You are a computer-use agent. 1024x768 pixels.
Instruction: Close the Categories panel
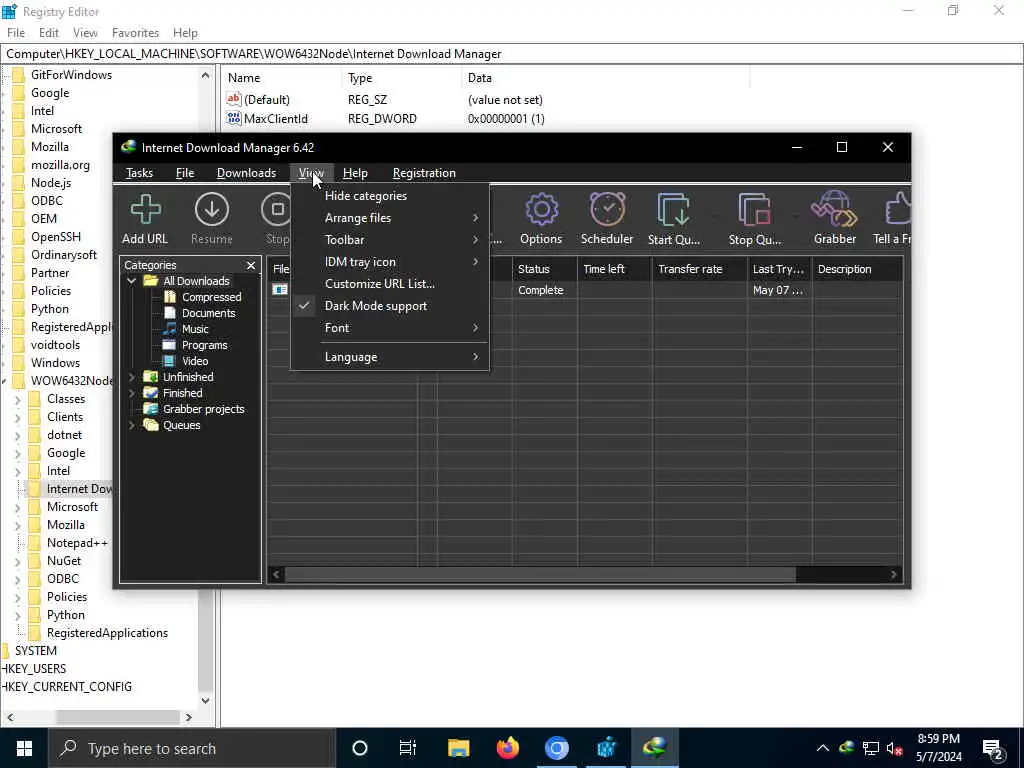(x=251, y=265)
